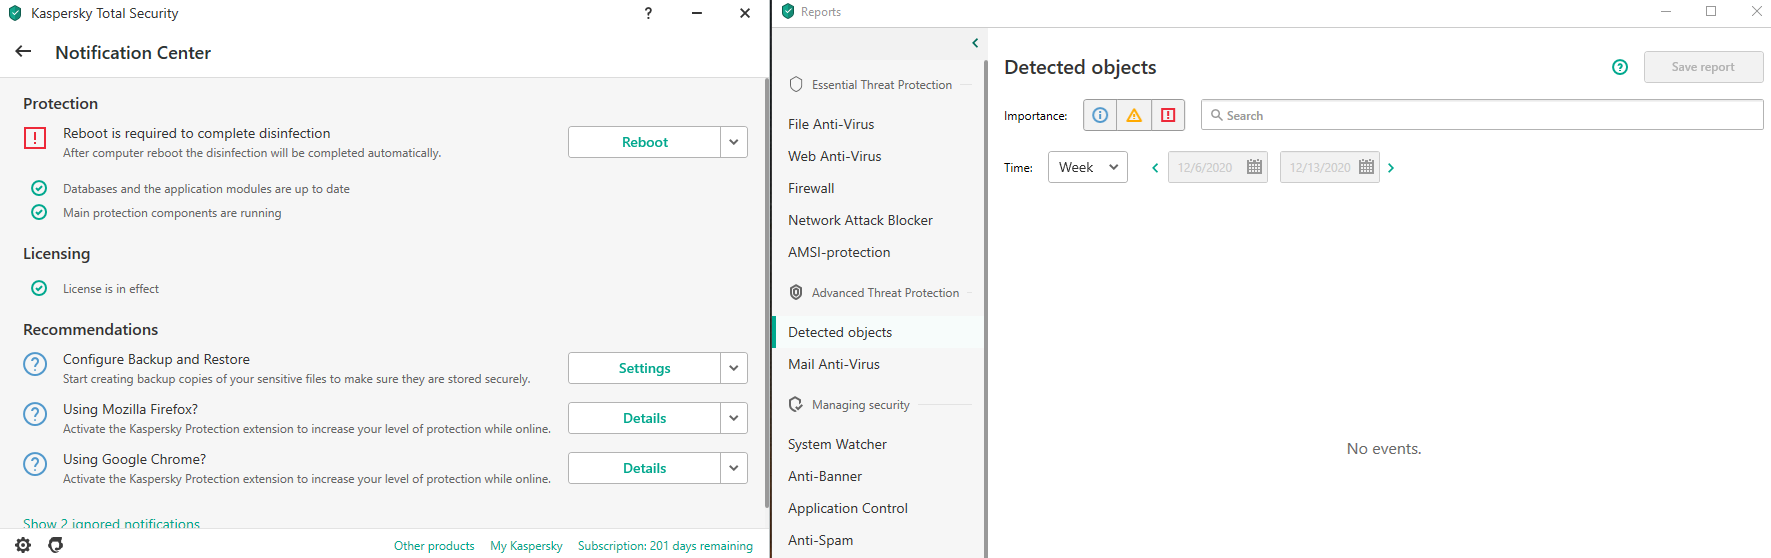Select File Anti-Virus in the reports list
Screen dimensions: 1771x558
coord(831,124)
